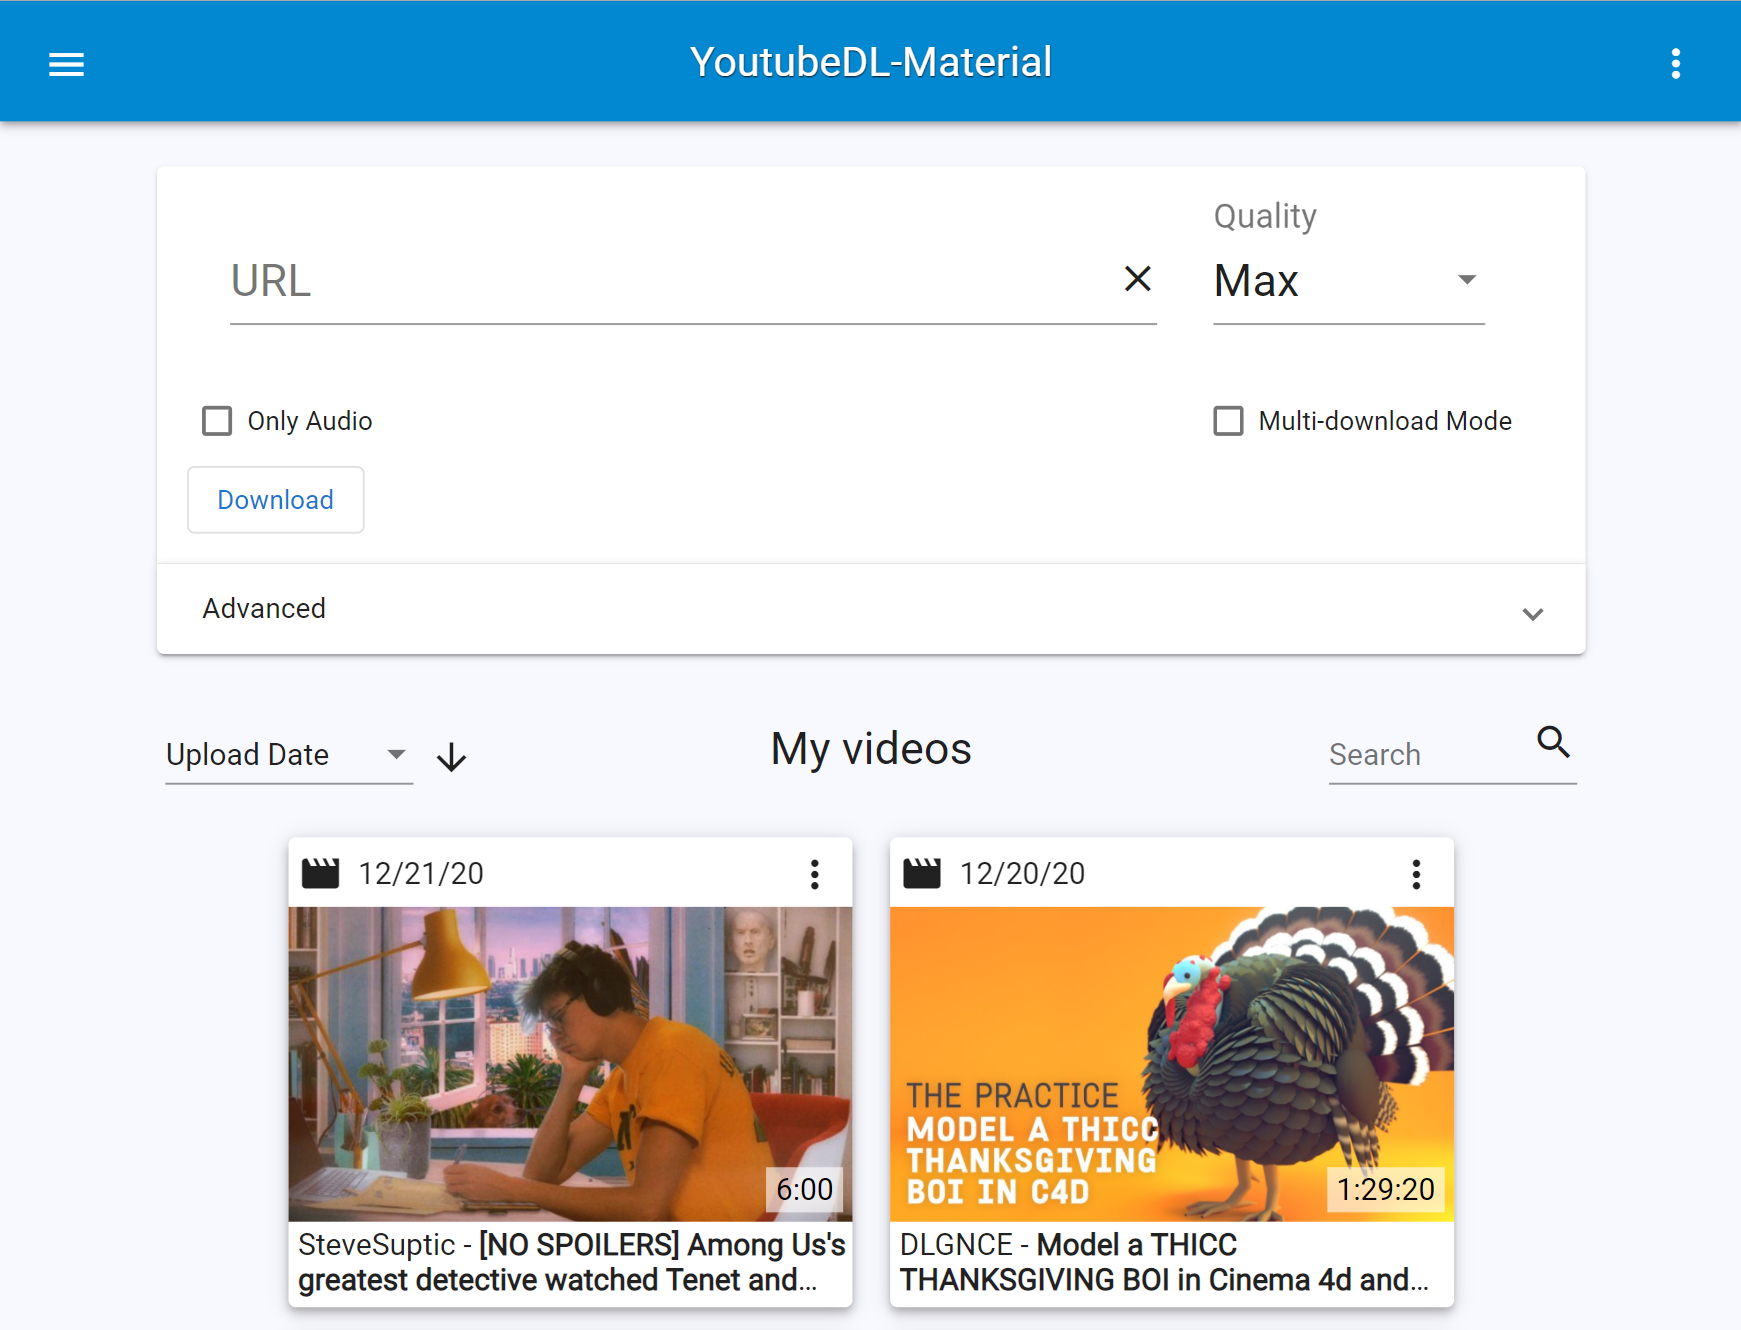Viewport: 1741px width, 1330px height.
Task: Clear the URL field with the X icon
Action: 1137,279
